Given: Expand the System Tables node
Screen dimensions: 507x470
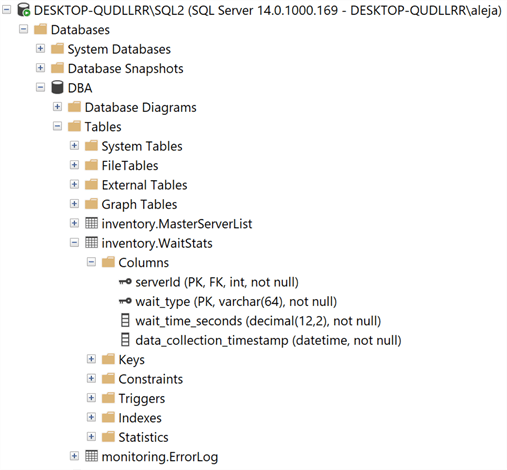Looking at the screenshot, I should [x=74, y=145].
